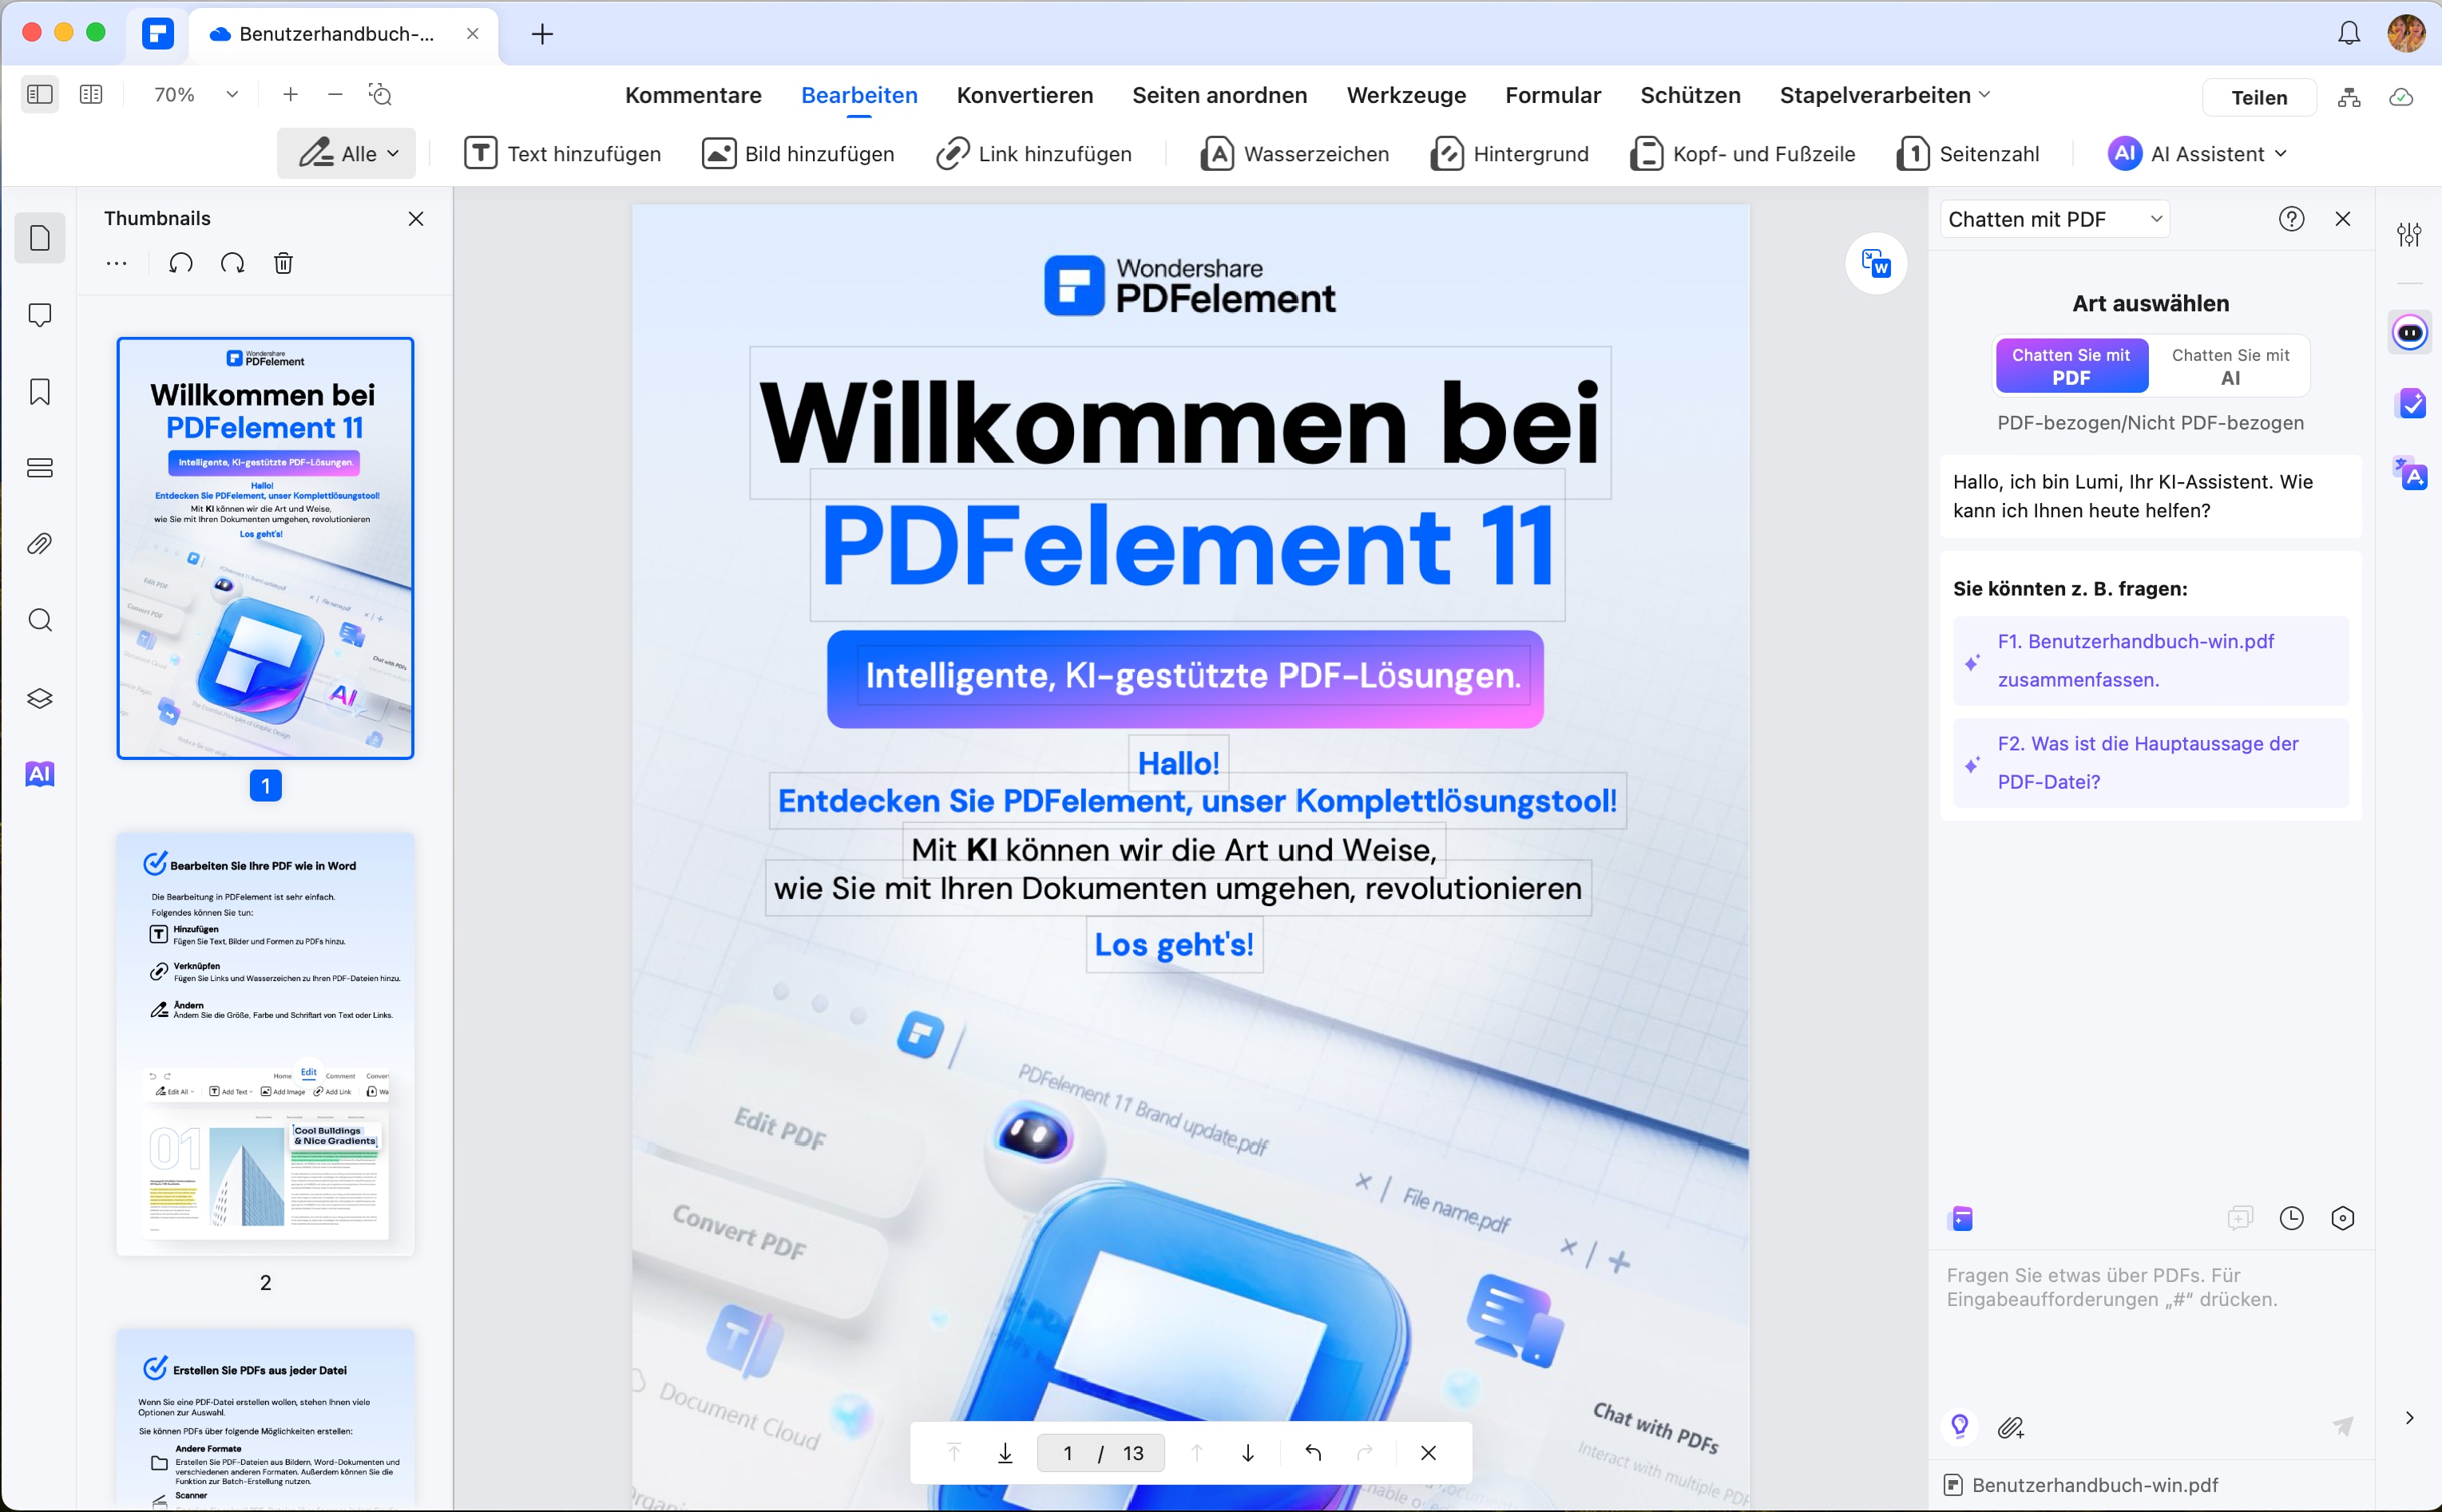Select the Kommentare panel icon in sidebar
This screenshot has height=1512, width=2442.
(x=40, y=312)
